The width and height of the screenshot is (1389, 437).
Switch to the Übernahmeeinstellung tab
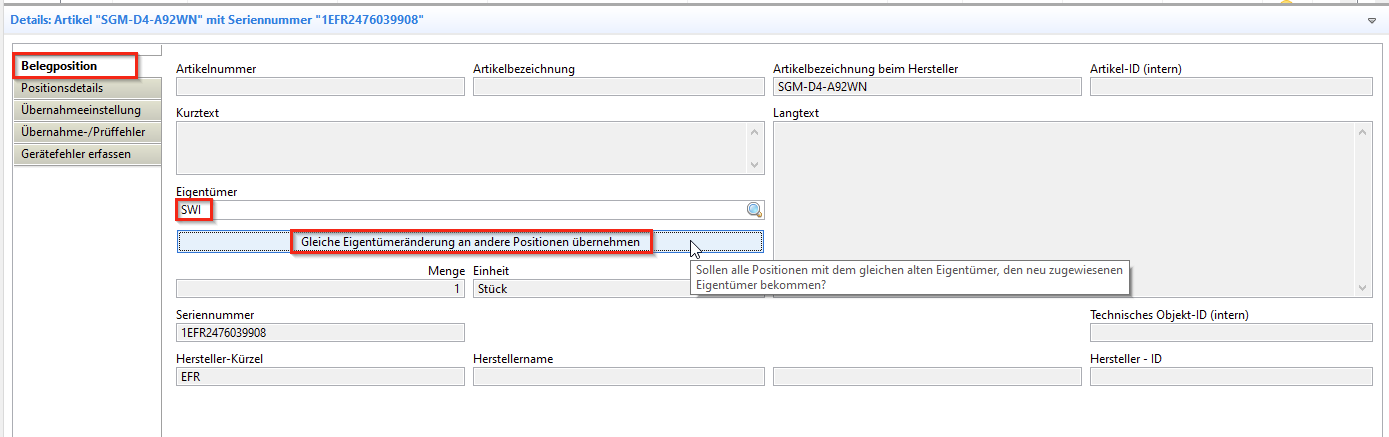81,110
